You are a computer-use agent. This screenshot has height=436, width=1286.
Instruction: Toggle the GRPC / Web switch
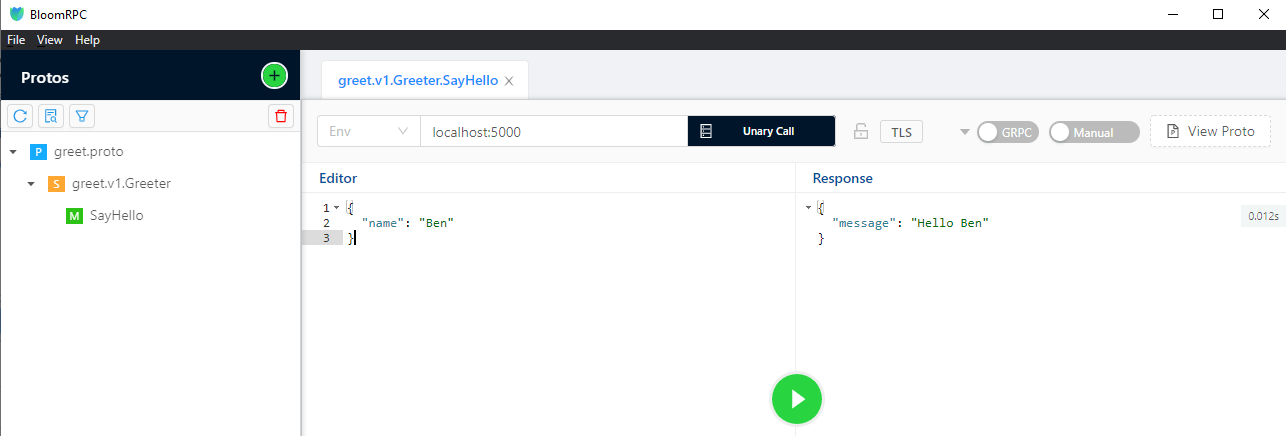click(1008, 132)
